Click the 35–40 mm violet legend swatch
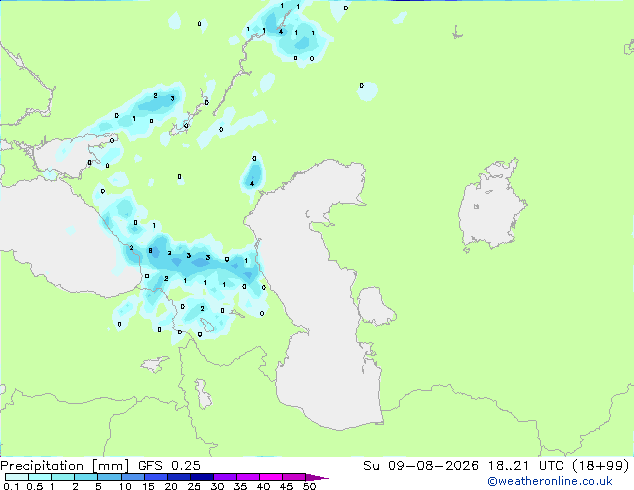Image resolution: width=634 pixels, height=490 pixels. (248, 477)
